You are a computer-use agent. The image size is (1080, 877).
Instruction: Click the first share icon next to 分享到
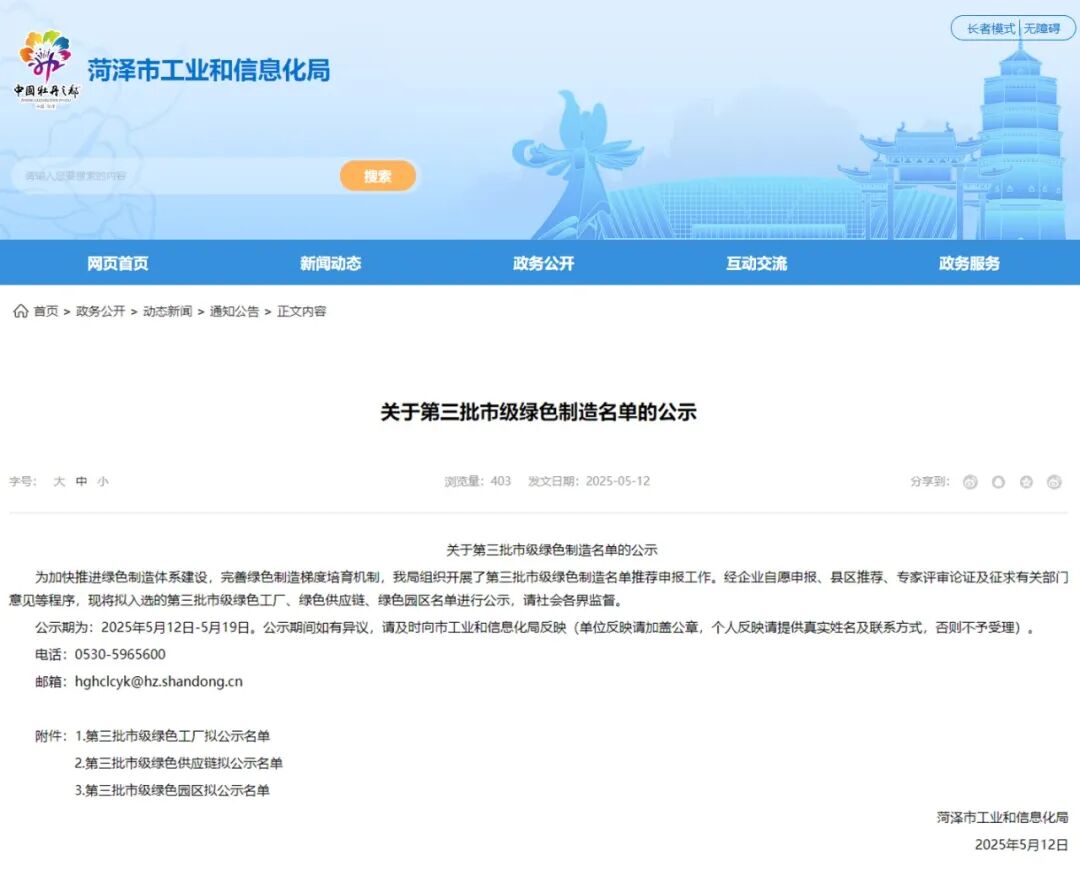(969, 482)
